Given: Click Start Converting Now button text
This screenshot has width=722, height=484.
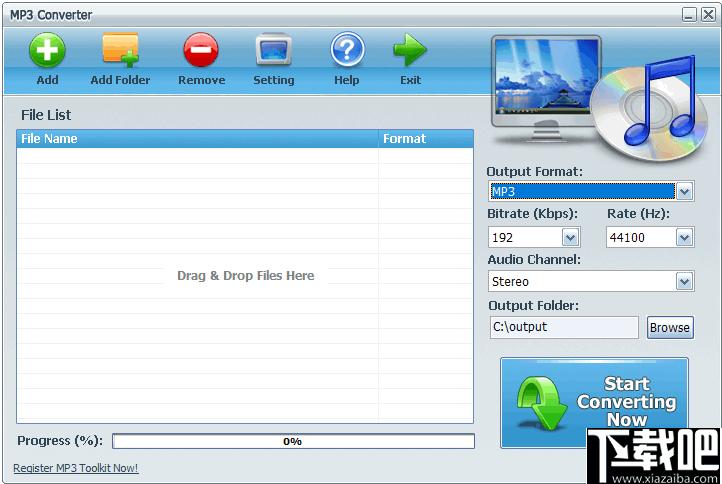Looking at the screenshot, I should click(627, 402).
